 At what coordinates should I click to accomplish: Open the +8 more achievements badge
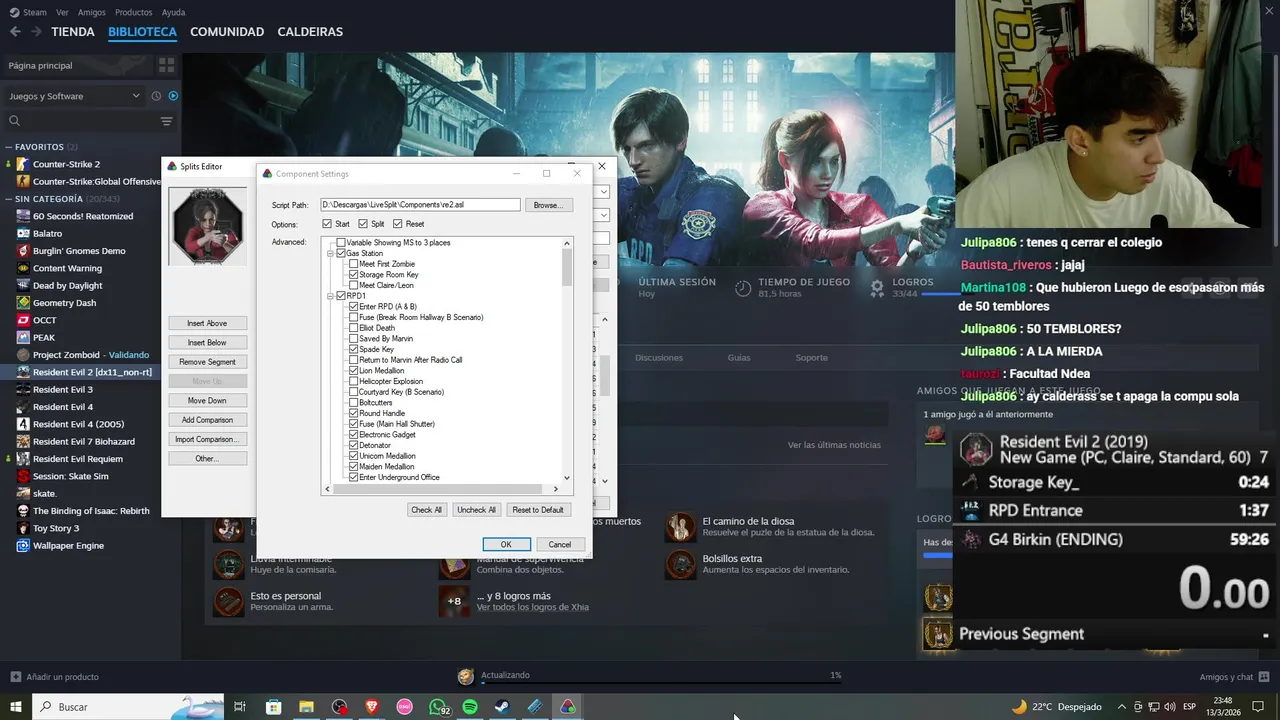(454, 601)
